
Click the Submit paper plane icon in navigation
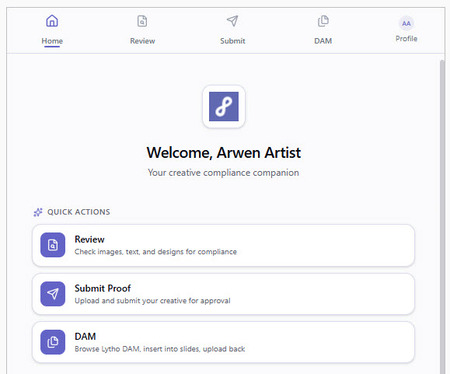pyautogui.click(x=232, y=21)
